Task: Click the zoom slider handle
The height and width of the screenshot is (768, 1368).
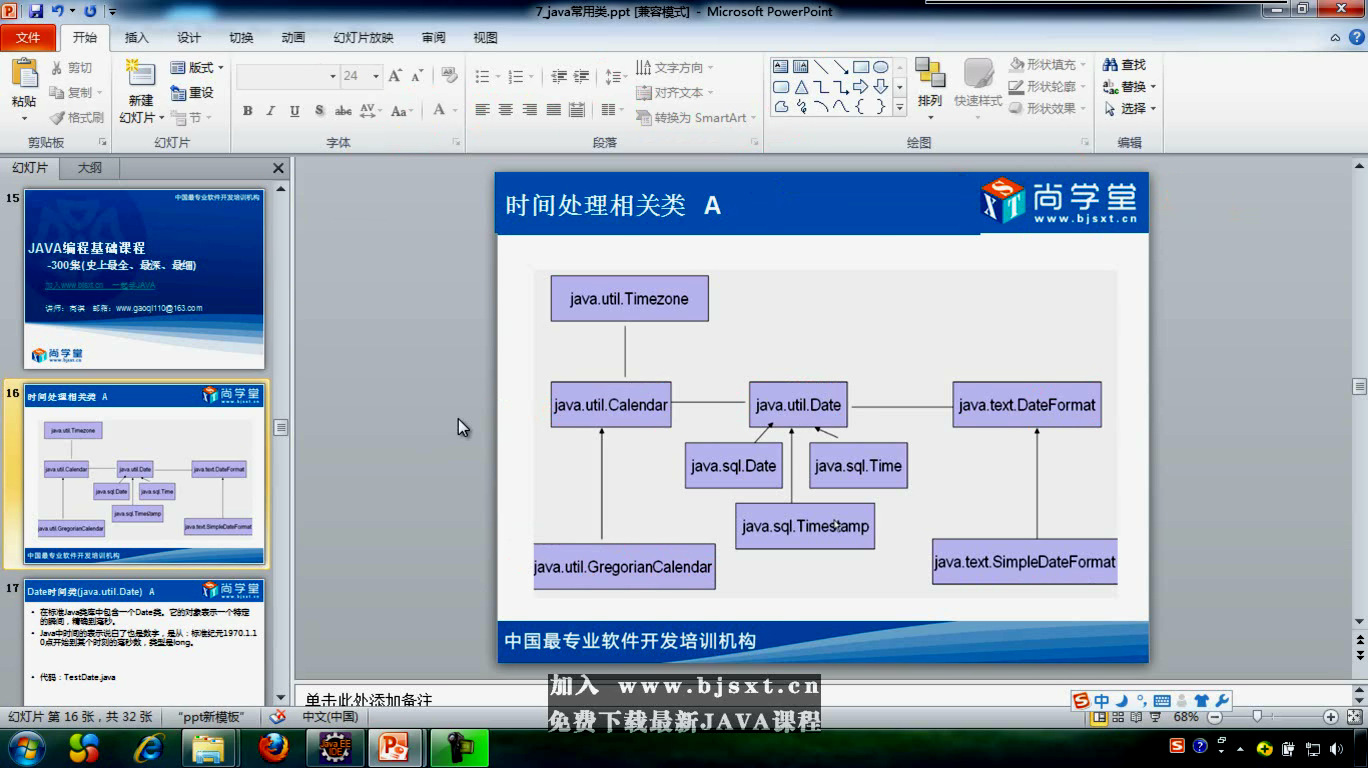Action: (1256, 717)
